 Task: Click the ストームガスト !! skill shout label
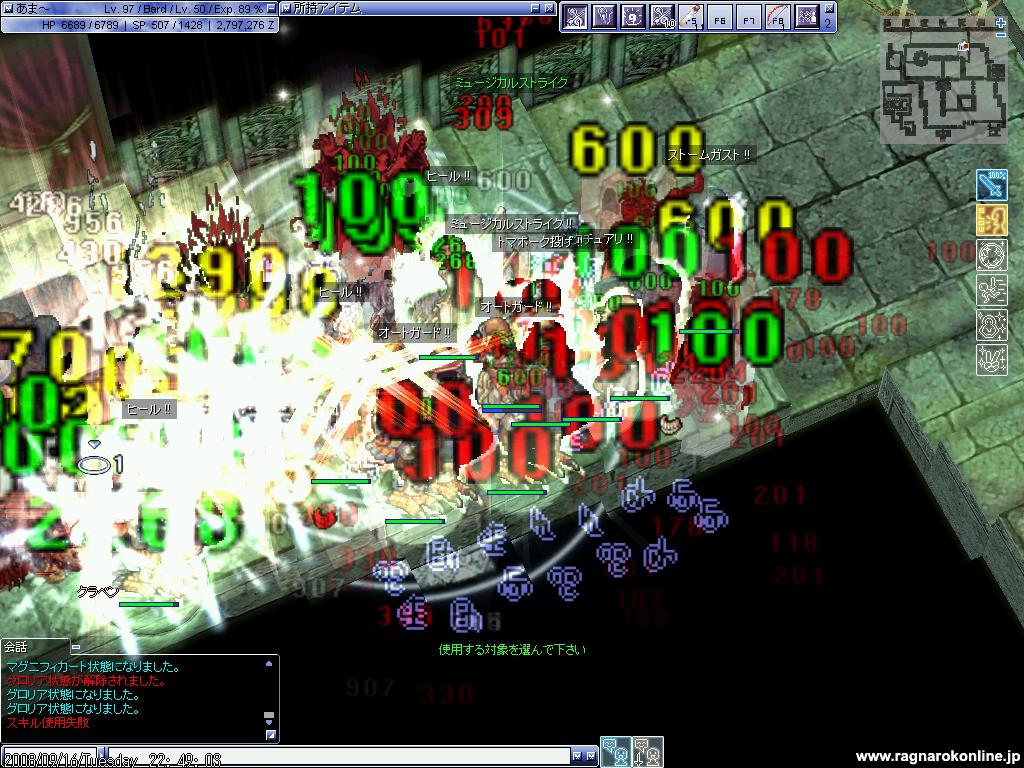coord(709,155)
